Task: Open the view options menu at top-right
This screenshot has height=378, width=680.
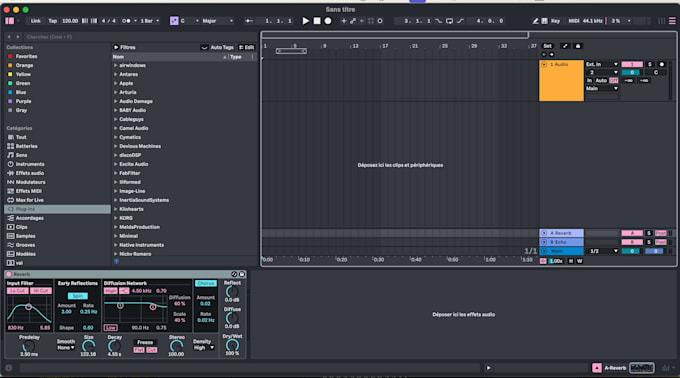Action: pos(672,21)
